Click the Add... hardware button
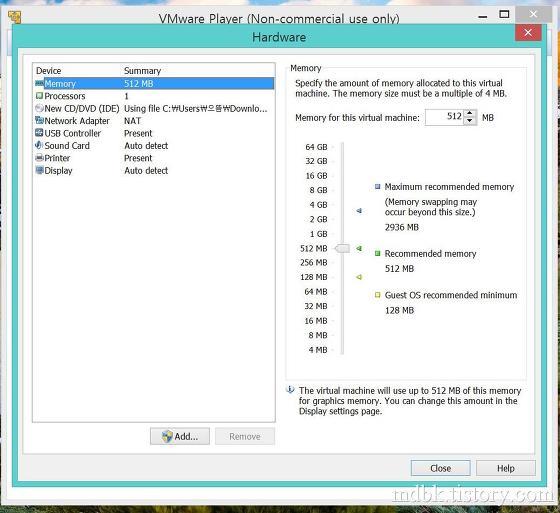 [x=180, y=436]
